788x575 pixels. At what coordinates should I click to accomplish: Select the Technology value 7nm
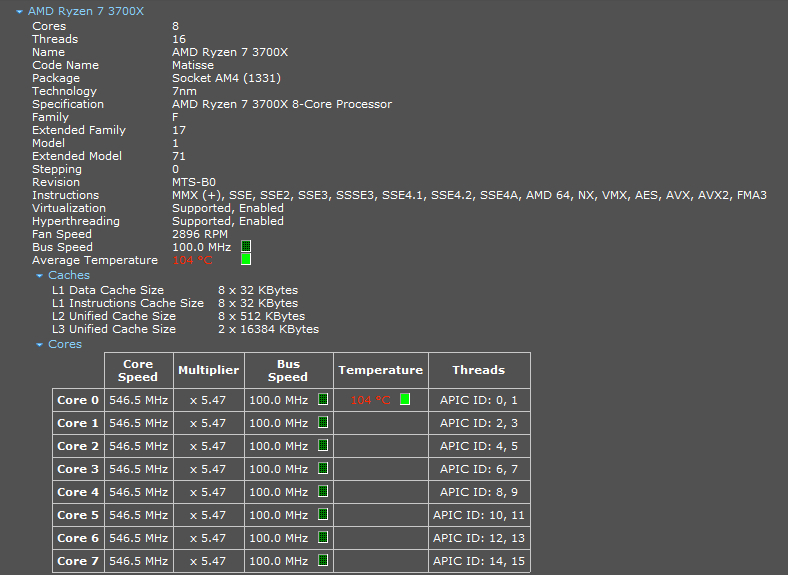(184, 91)
